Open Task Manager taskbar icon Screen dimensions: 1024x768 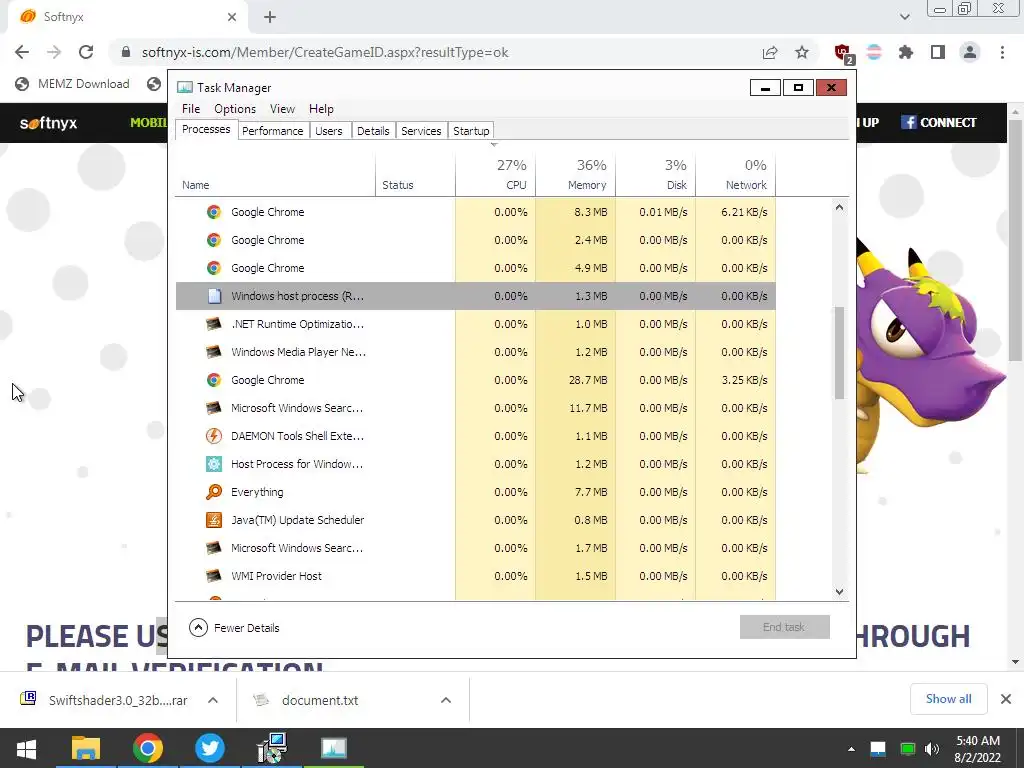pos(334,748)
